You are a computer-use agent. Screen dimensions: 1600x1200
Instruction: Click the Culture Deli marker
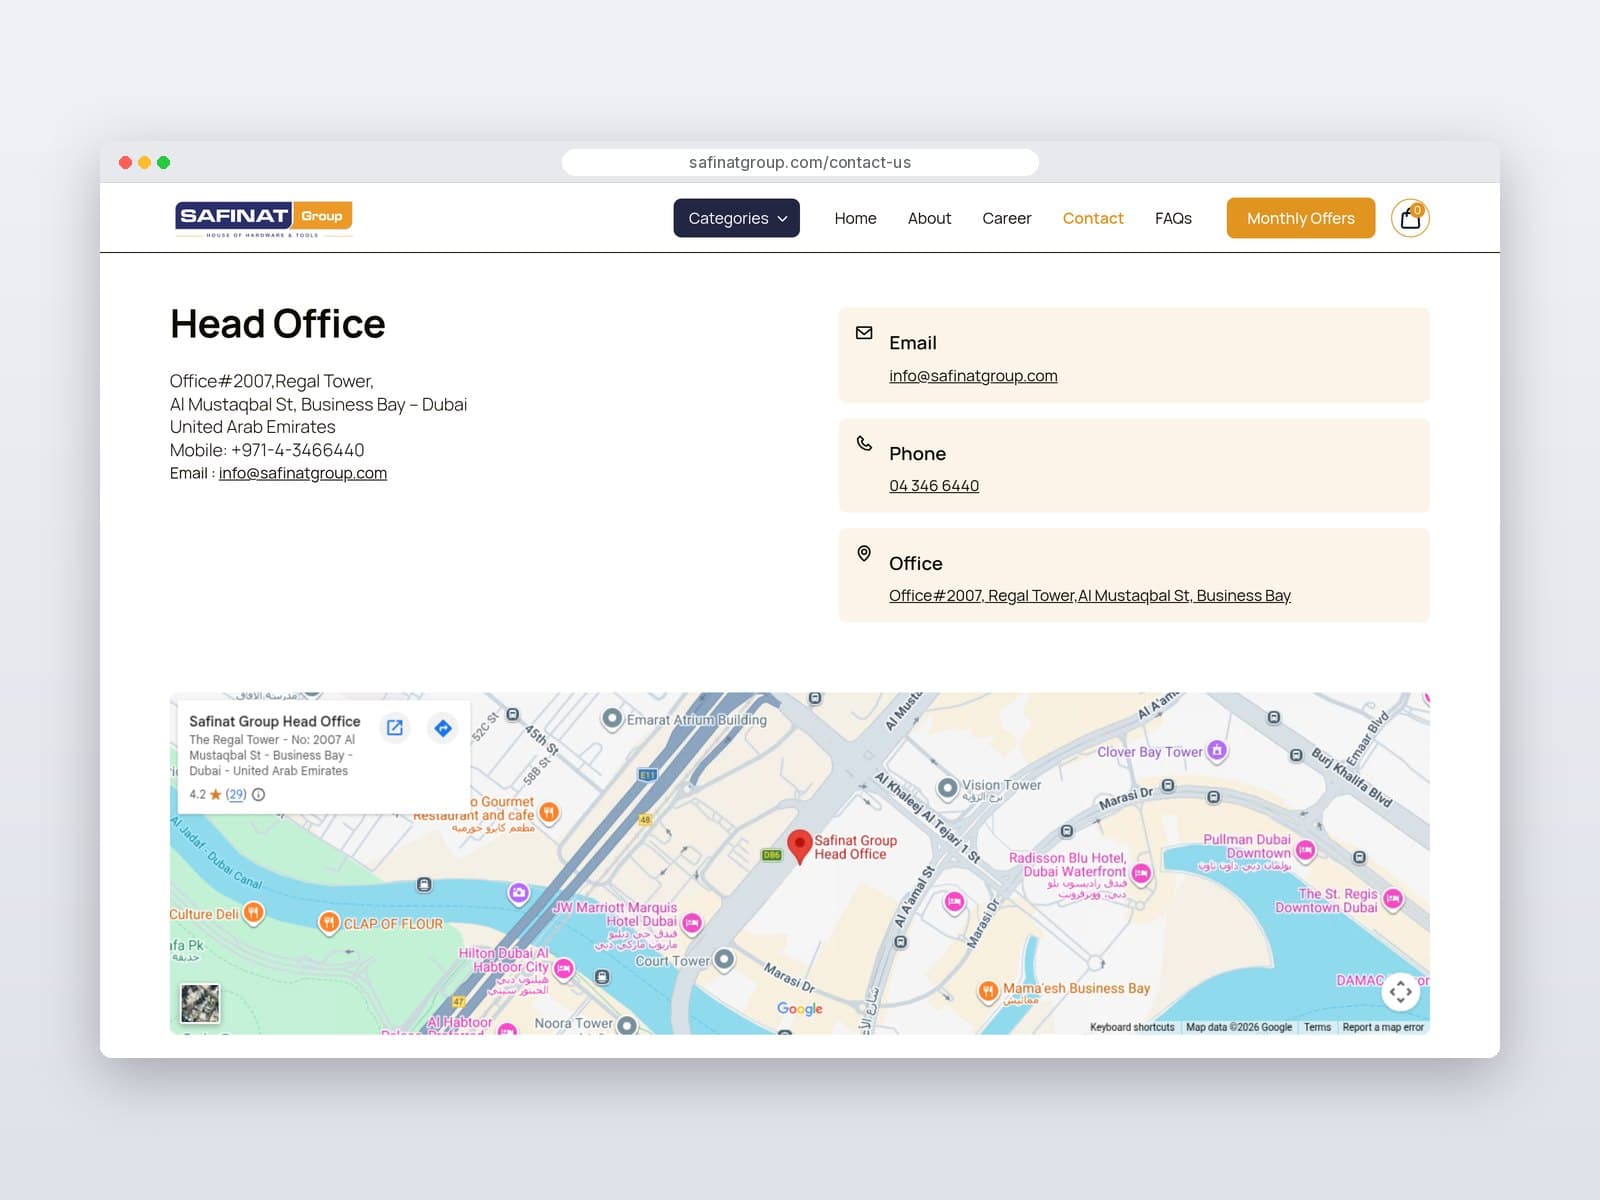254,912
